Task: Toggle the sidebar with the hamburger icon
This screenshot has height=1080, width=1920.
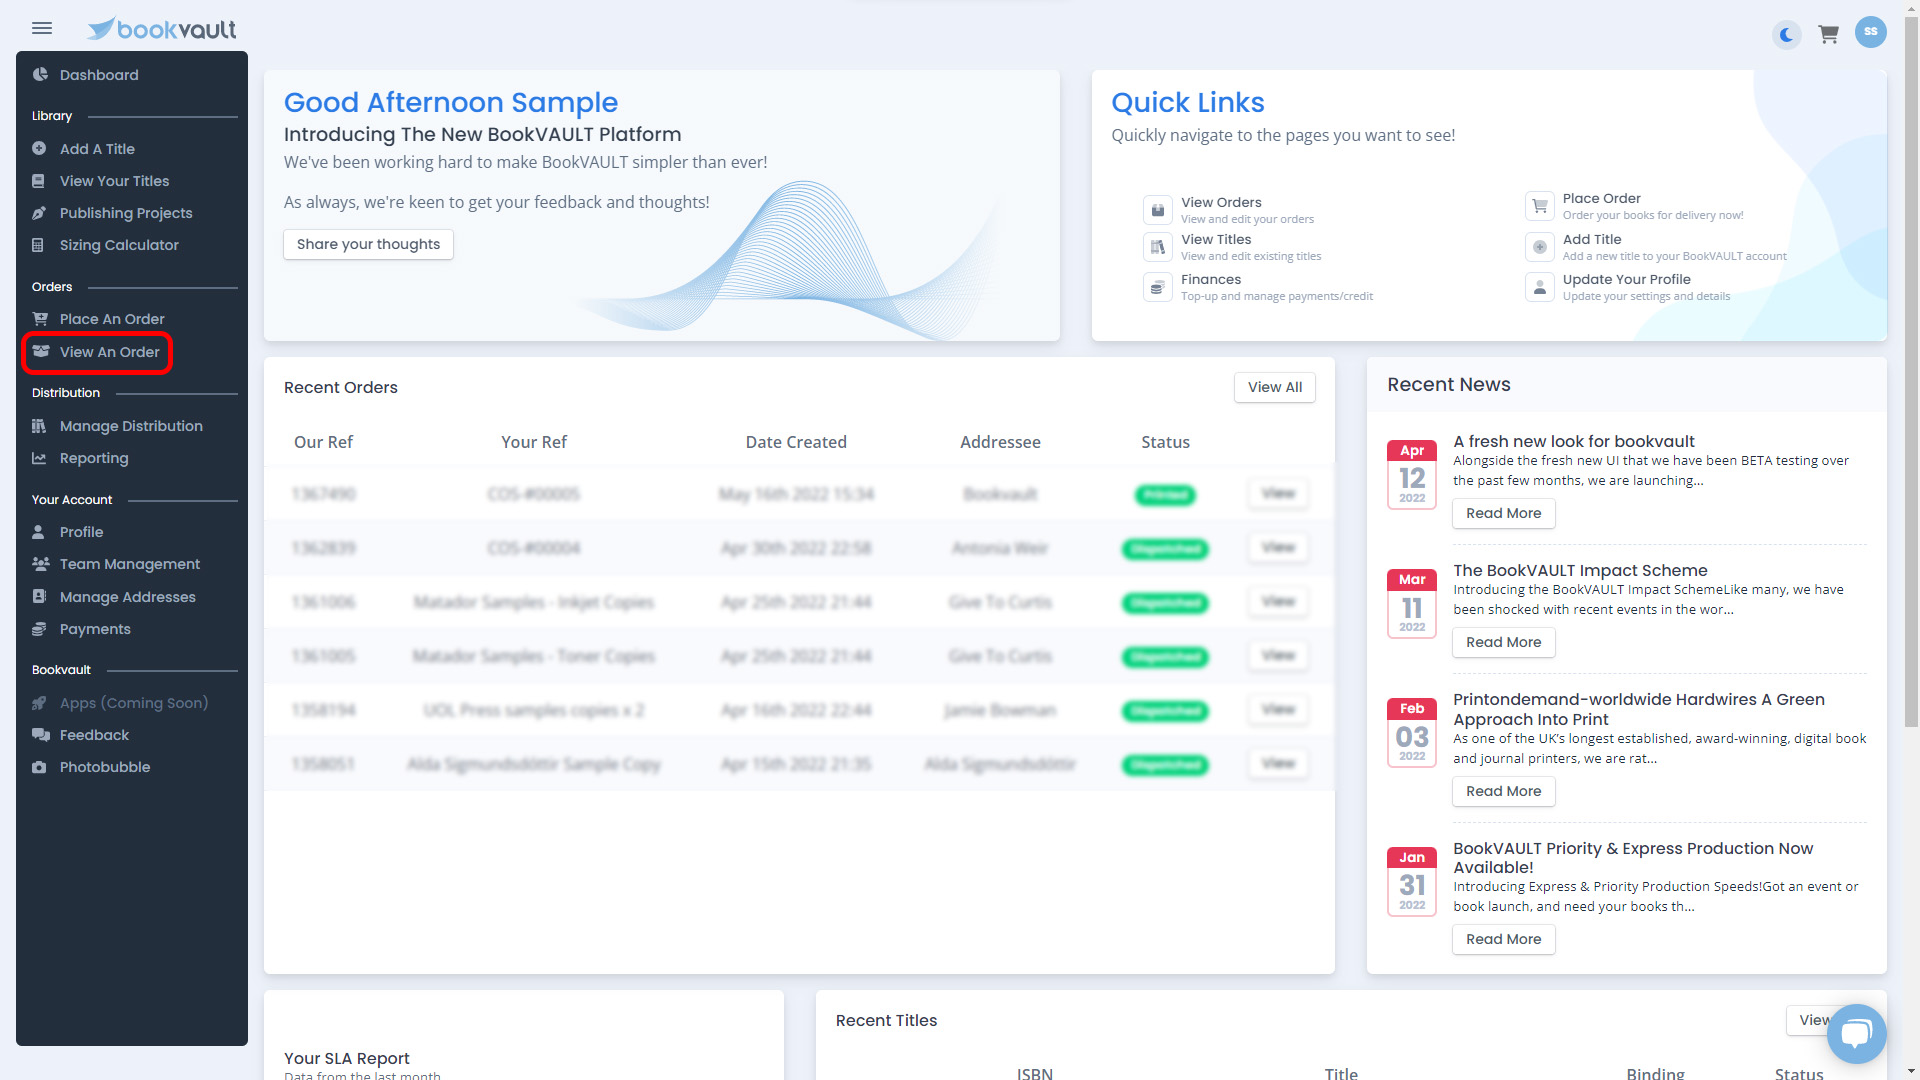Action: pyautogui.click(x=41, y=28)
